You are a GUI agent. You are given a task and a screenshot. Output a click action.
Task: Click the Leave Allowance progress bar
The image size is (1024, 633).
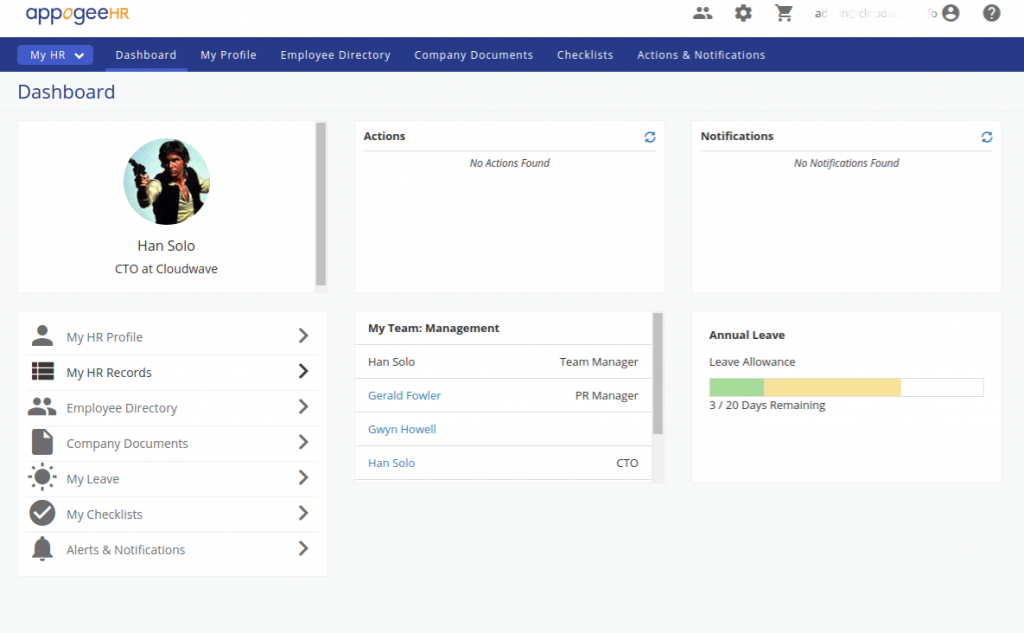coord(845,386)
